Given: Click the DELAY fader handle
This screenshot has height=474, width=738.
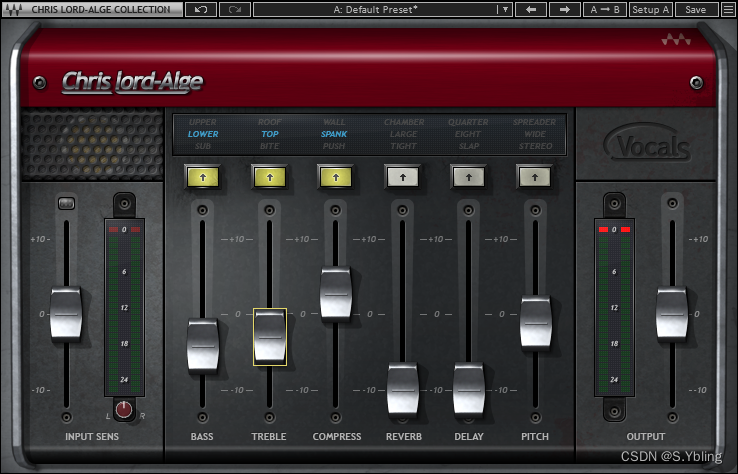Looking at the screenshot, I should (469, 390).
